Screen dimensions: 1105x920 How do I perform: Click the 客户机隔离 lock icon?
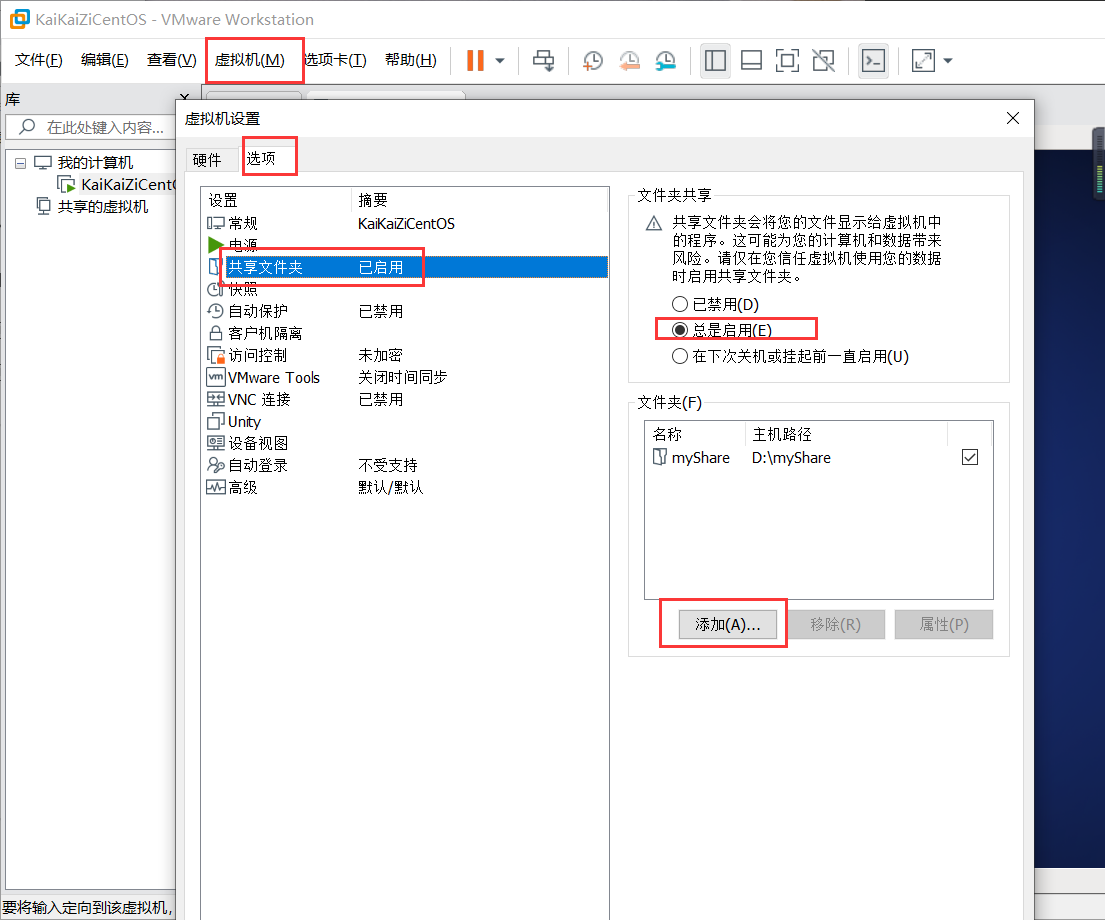pyautogui.click(x=216, y=333)
